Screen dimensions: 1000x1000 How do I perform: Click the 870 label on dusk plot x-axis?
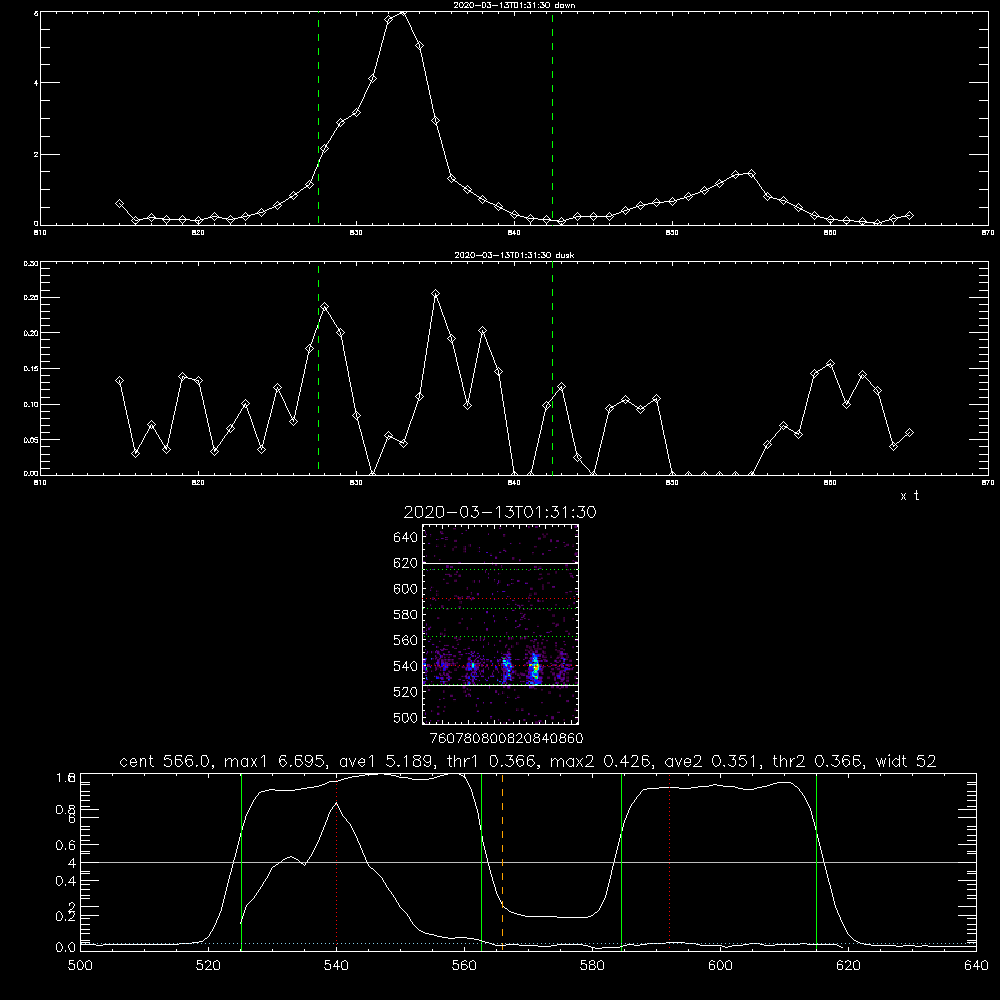[x=988, y=483]
